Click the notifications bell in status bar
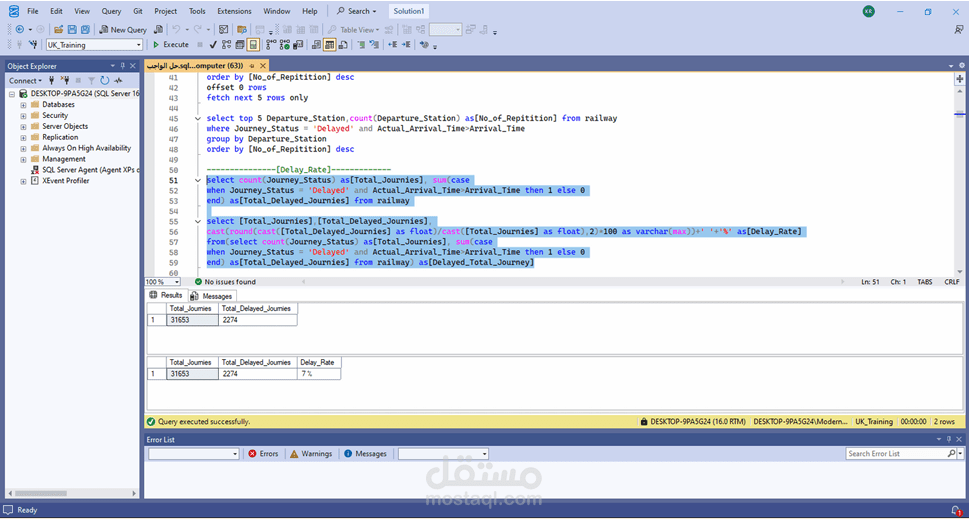 [x=955, y=510]
